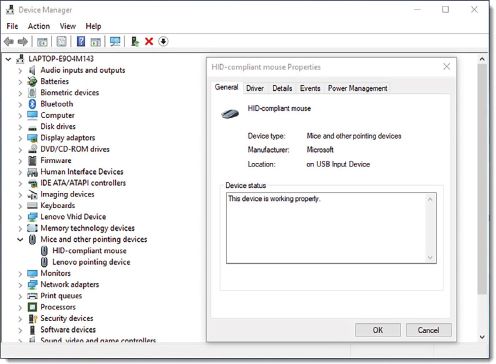
Task: Click the Forward arrow toolbar icon
Action: [23, 42]
